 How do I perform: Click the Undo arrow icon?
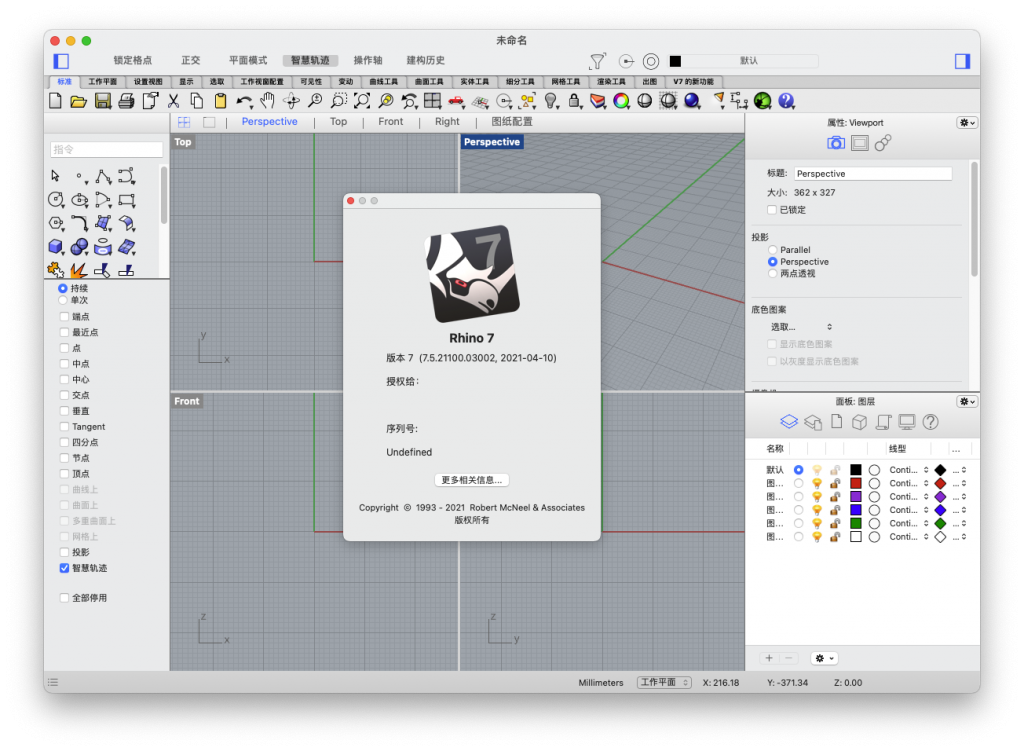[244, 101]
